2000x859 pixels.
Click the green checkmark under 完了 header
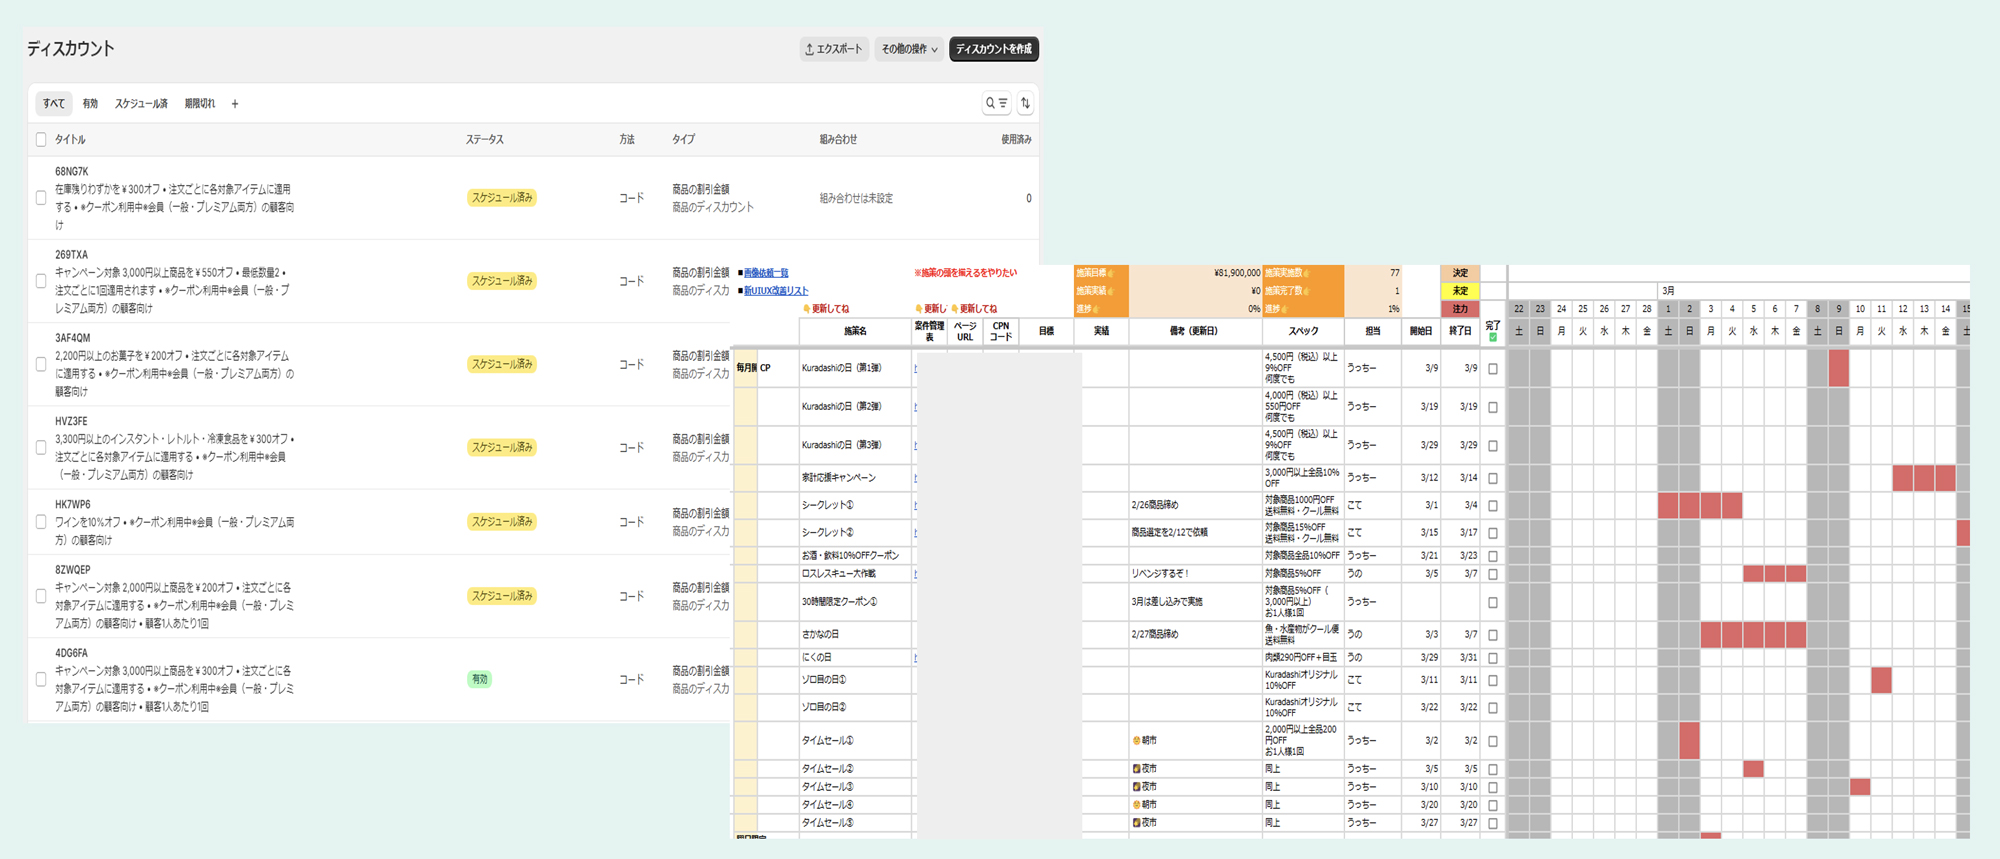click(1493, 337)
